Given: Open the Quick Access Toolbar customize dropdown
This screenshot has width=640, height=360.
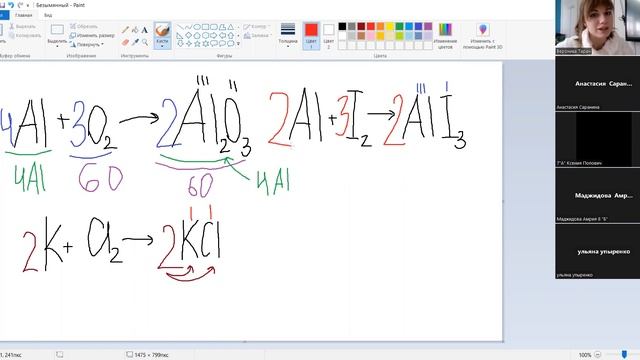Looking at the screenshot, I should pyautogui.click(x=28, y=5).
